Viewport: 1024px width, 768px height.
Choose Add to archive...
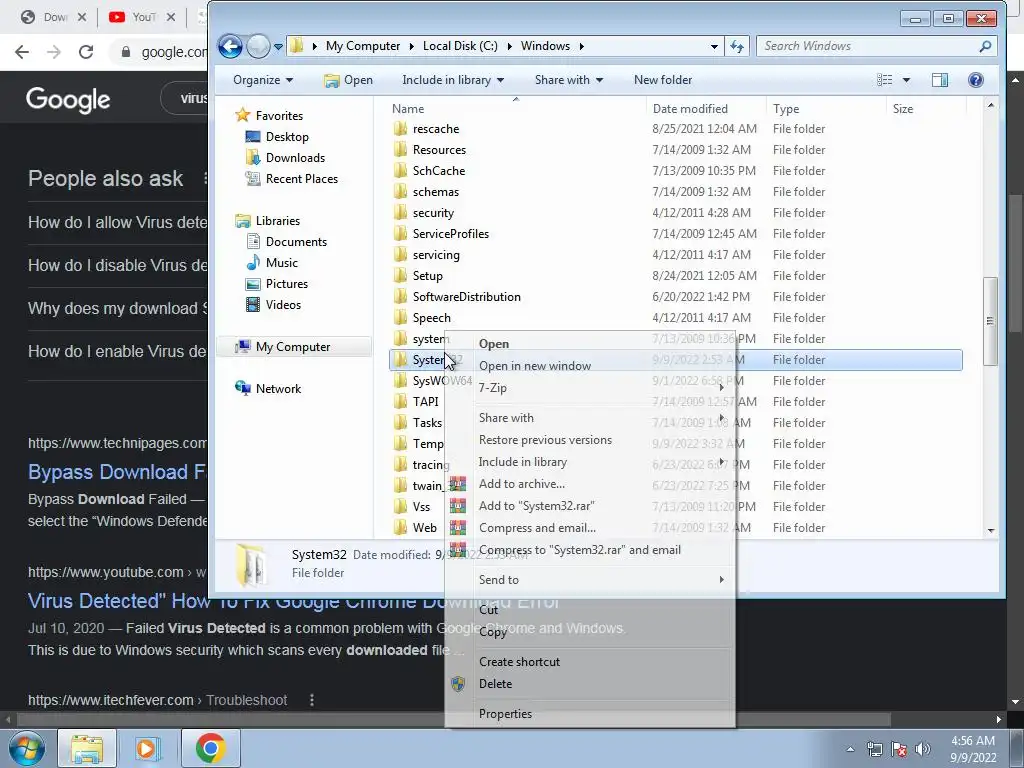tap(589, 484)
